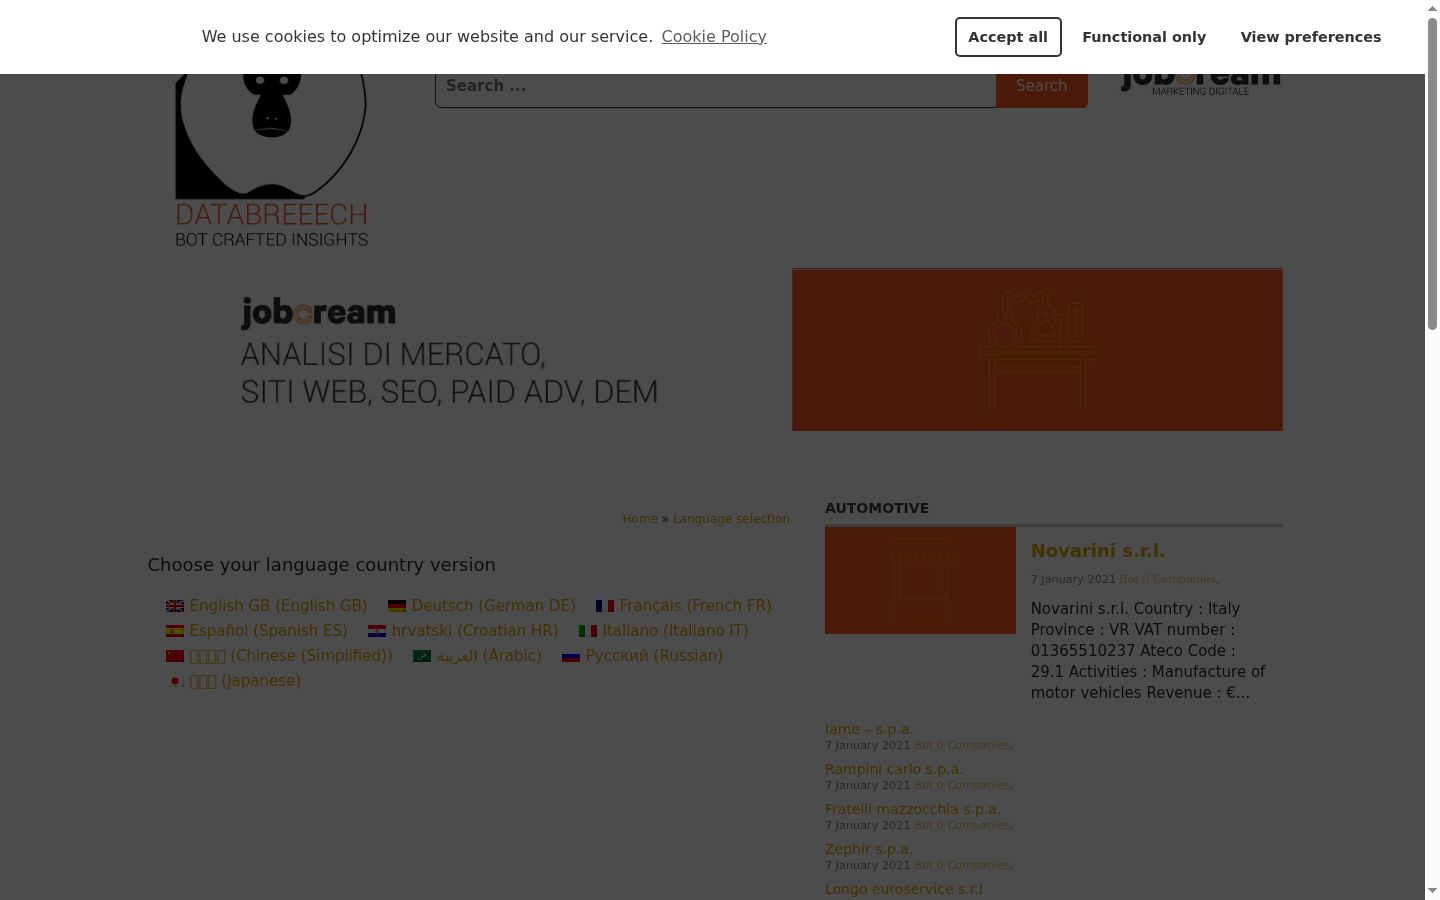Click the 'Choose your language country version' heading

[322, 565]
